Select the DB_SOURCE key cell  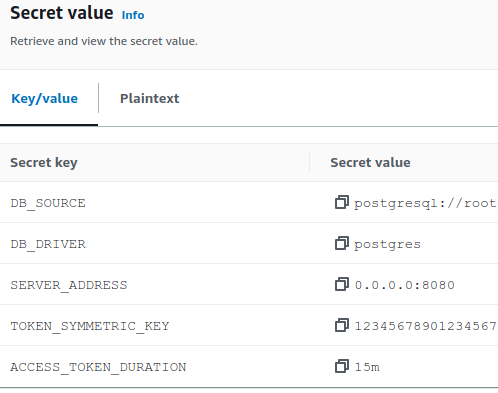[48, 203]
